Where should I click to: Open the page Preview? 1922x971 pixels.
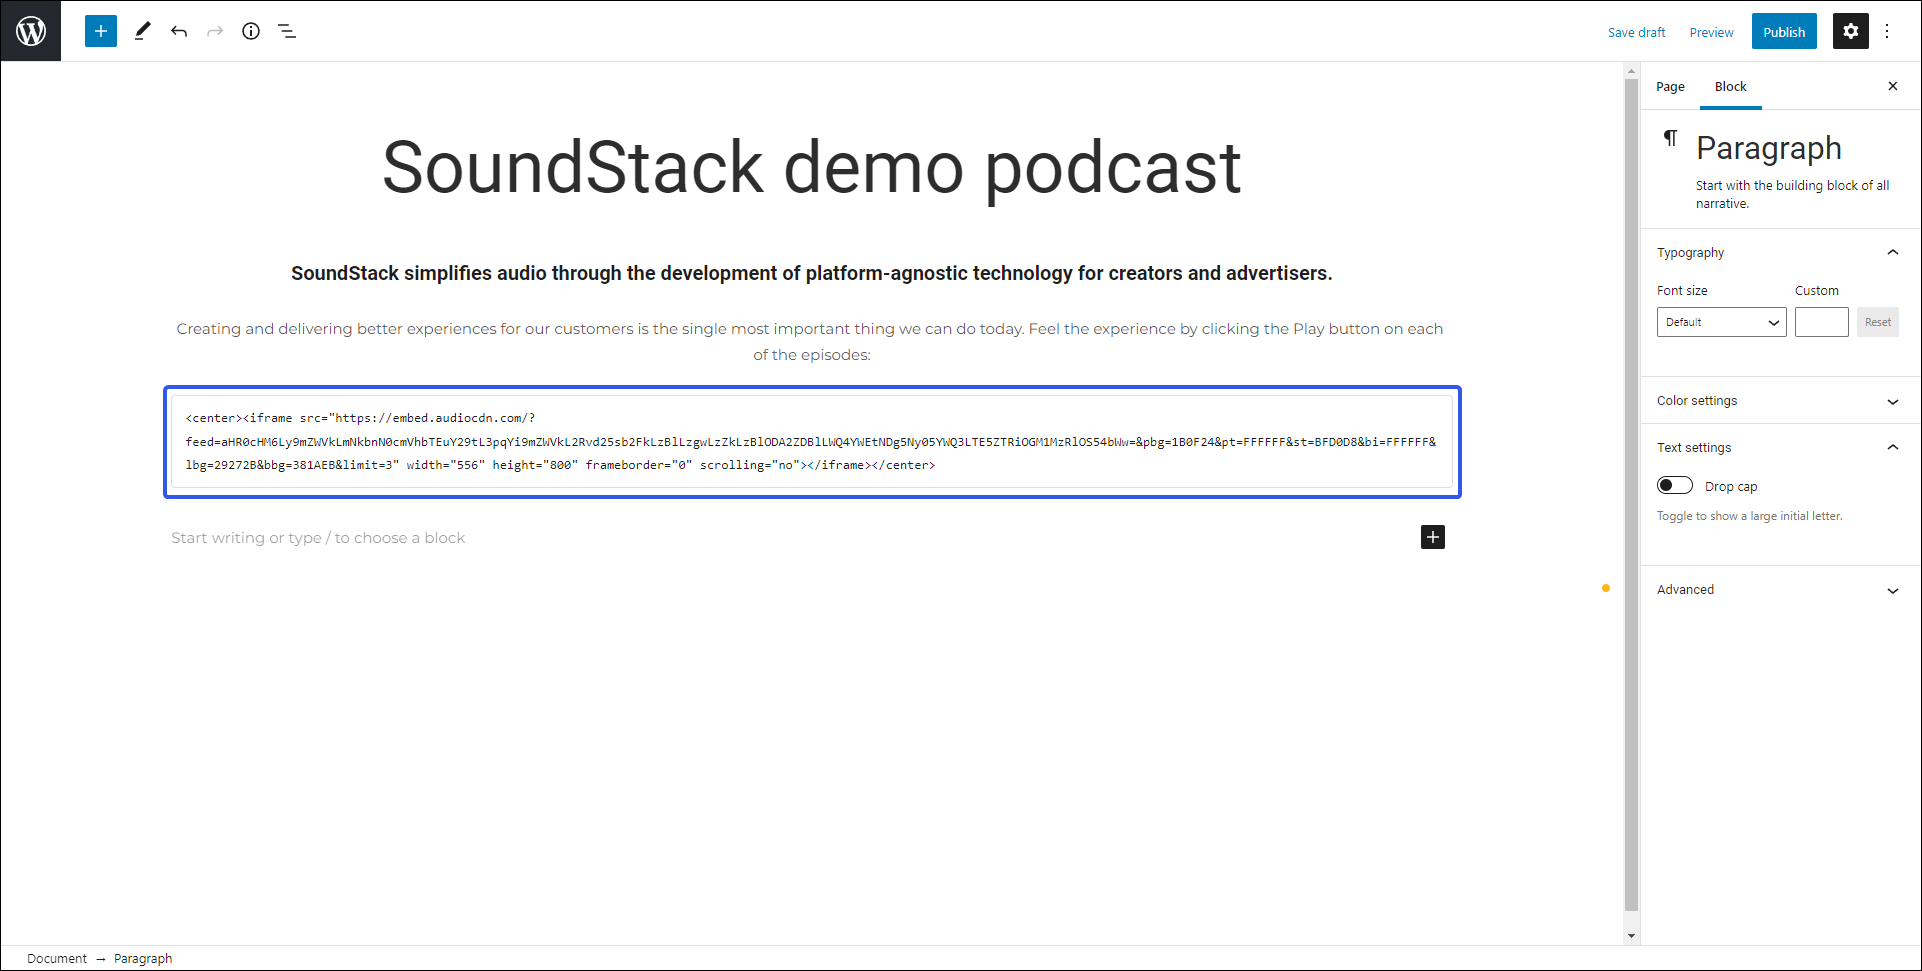(1711, 32)
